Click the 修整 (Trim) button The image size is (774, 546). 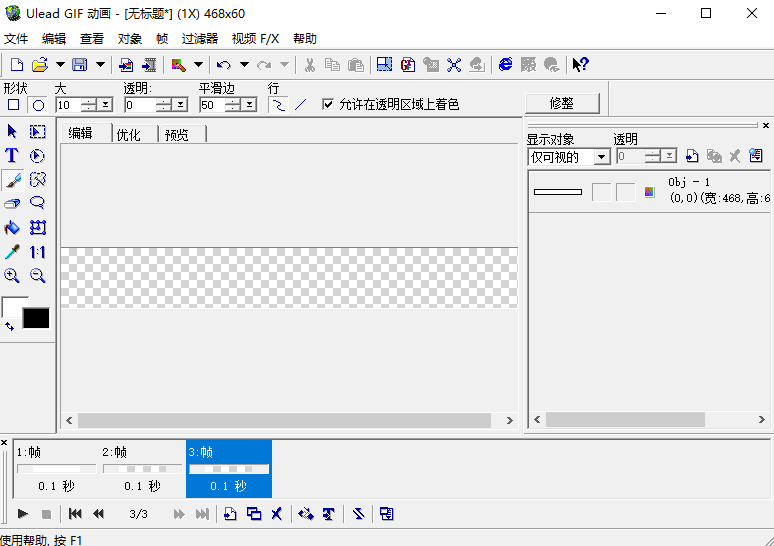tap(561, 103)
